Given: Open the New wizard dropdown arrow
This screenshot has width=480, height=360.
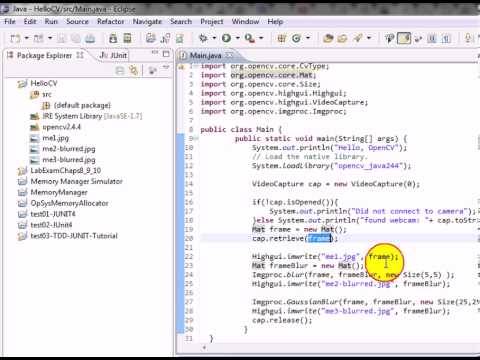Looking at the screenshot, I should coord(27,38).
